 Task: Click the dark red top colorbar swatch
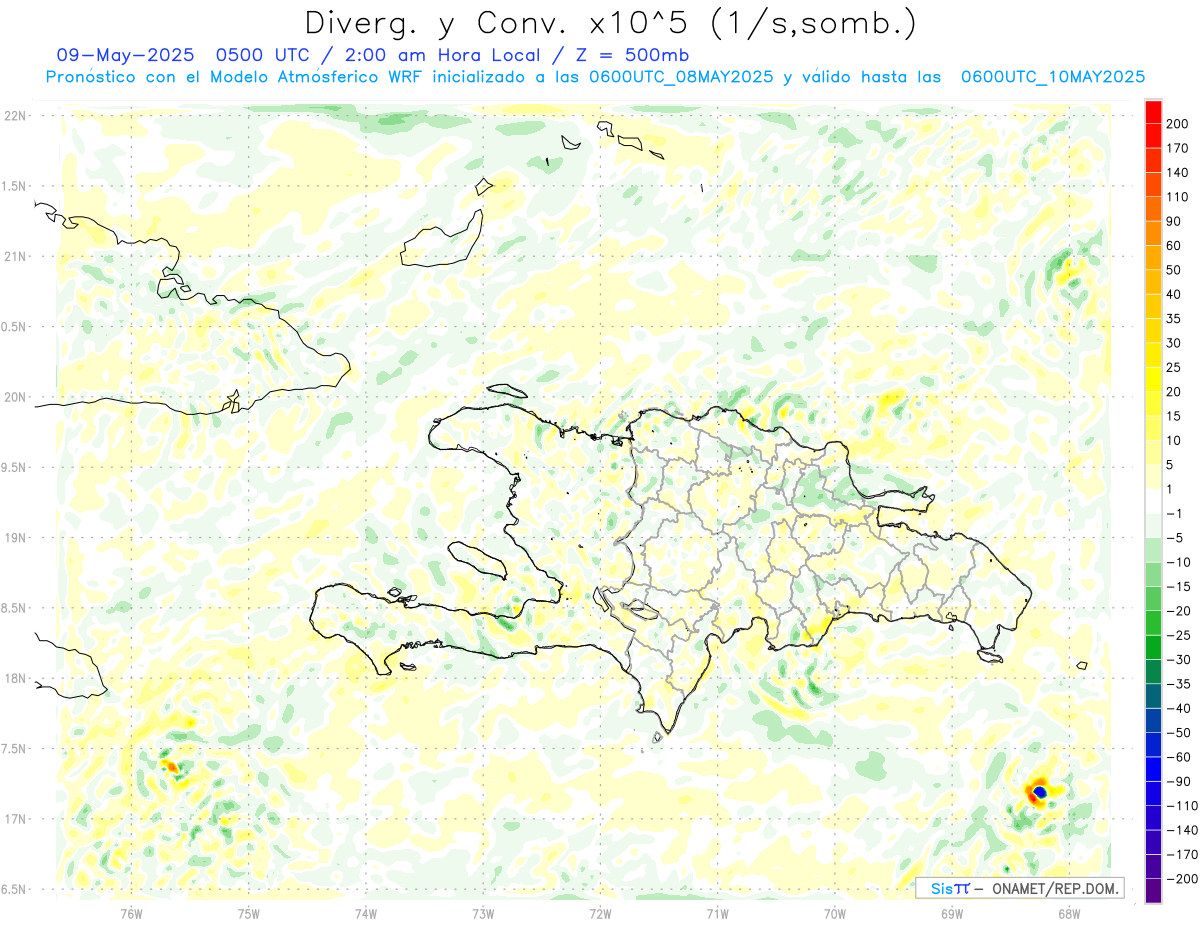[1153, 112]
